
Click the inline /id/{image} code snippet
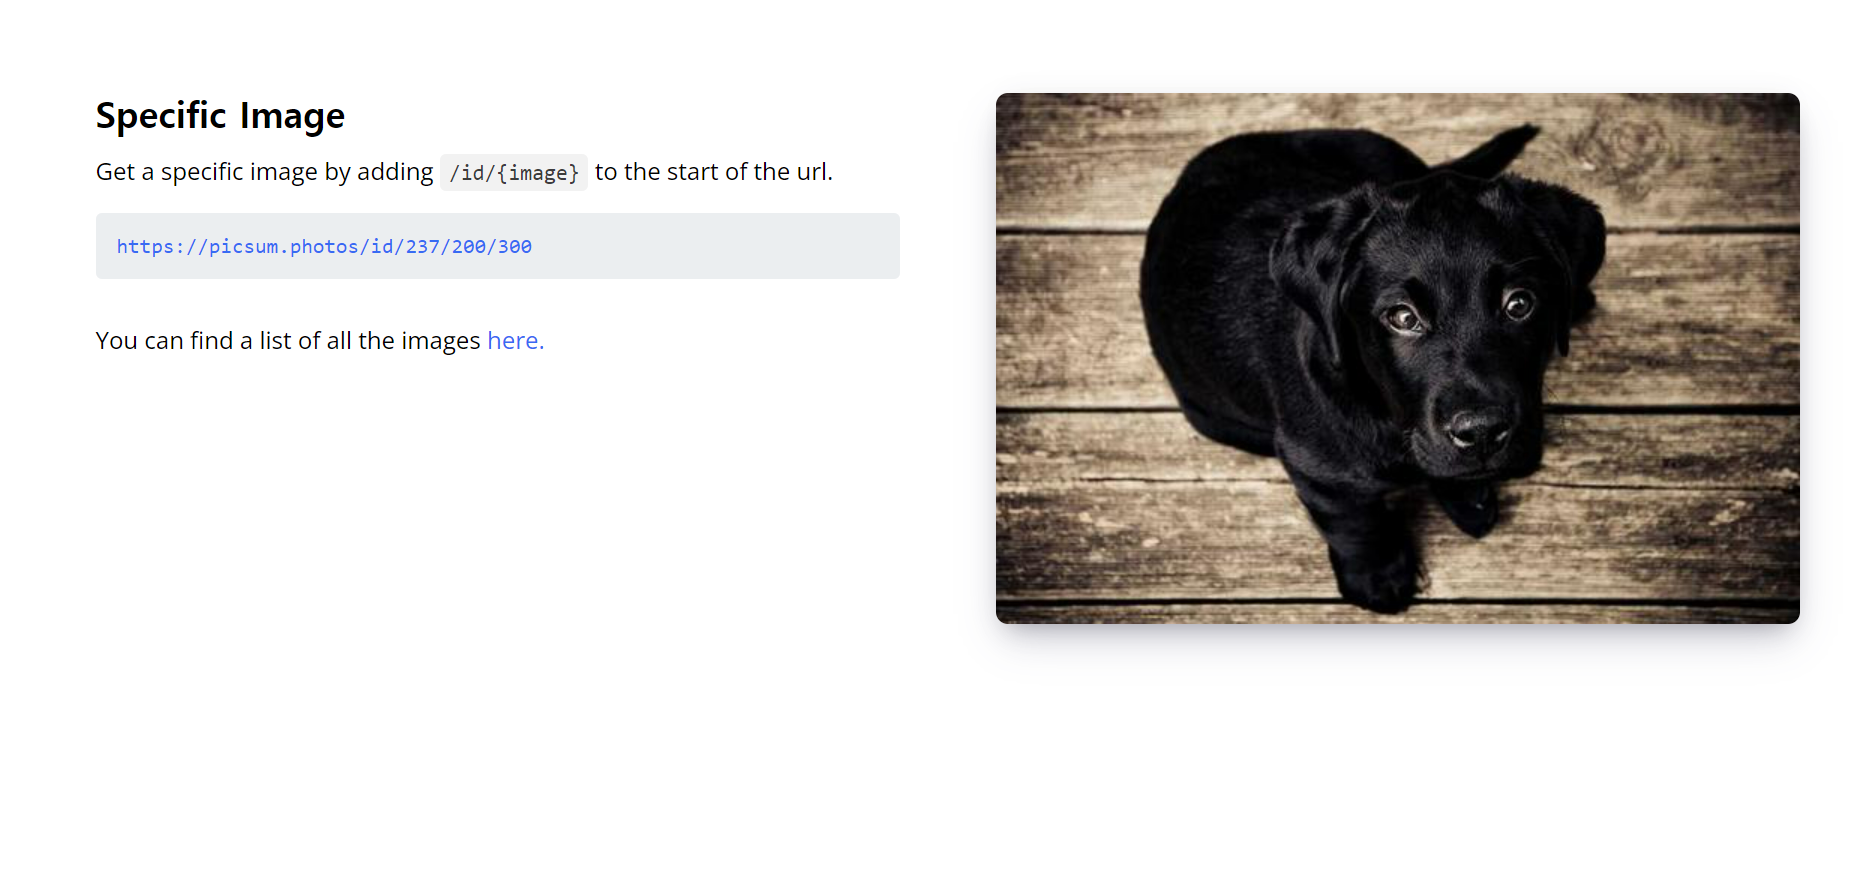[514, 173]
